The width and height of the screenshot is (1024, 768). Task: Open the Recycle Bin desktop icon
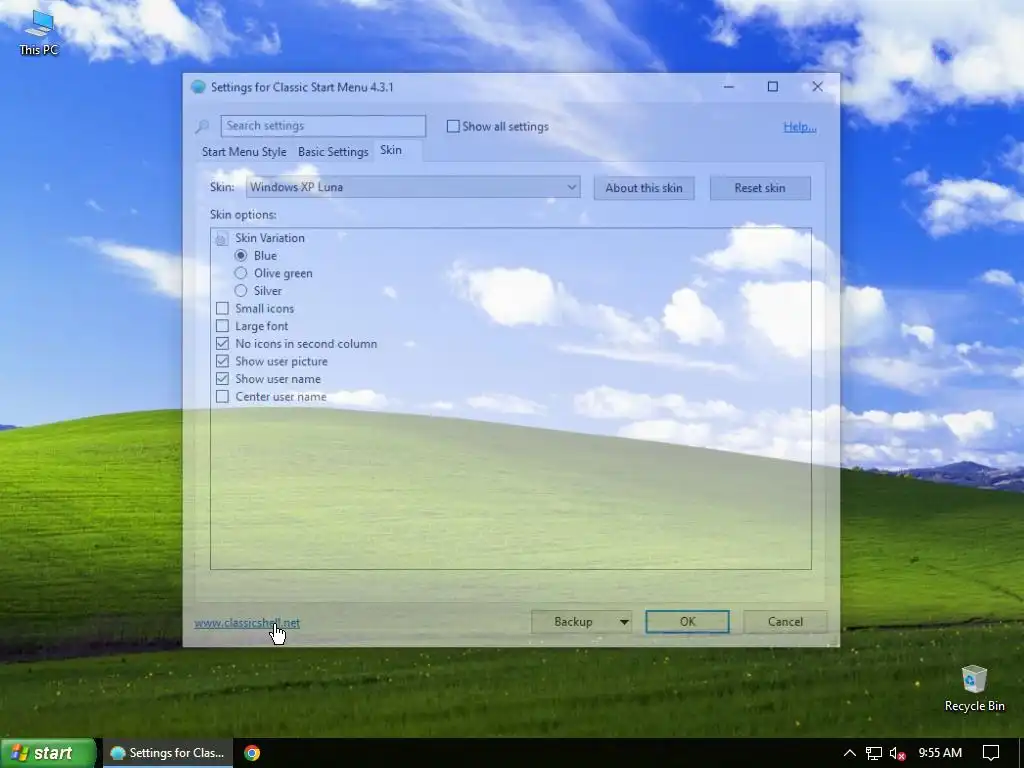point(974,688)
